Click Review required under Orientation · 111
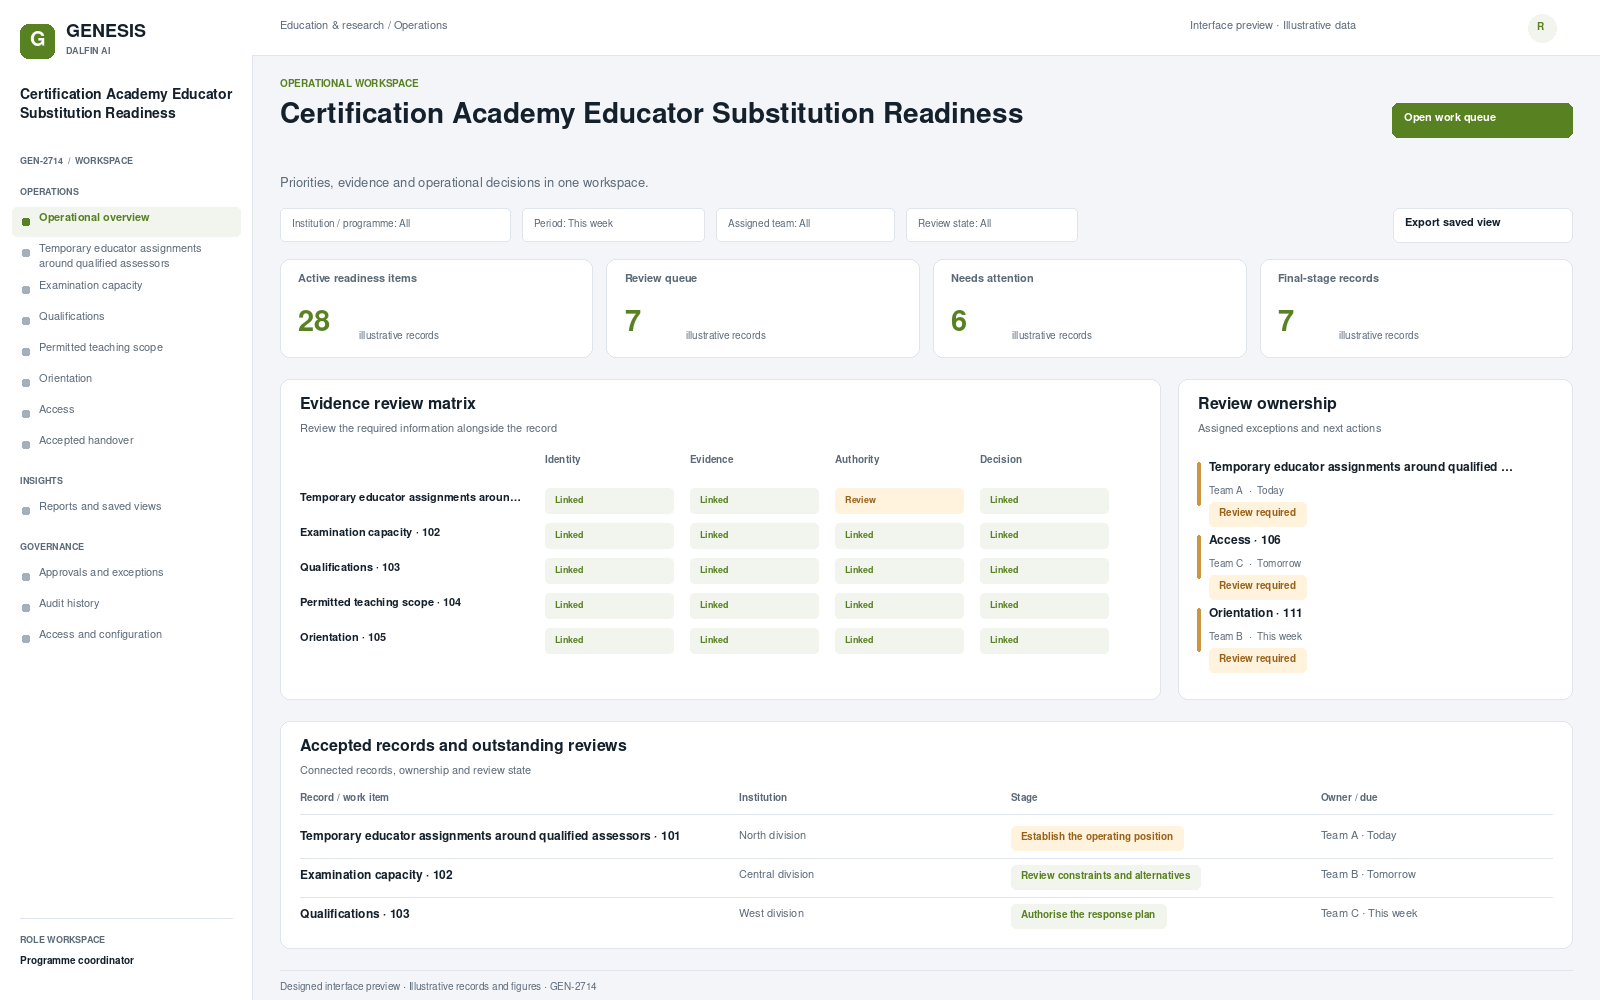 pos(1257,660)
